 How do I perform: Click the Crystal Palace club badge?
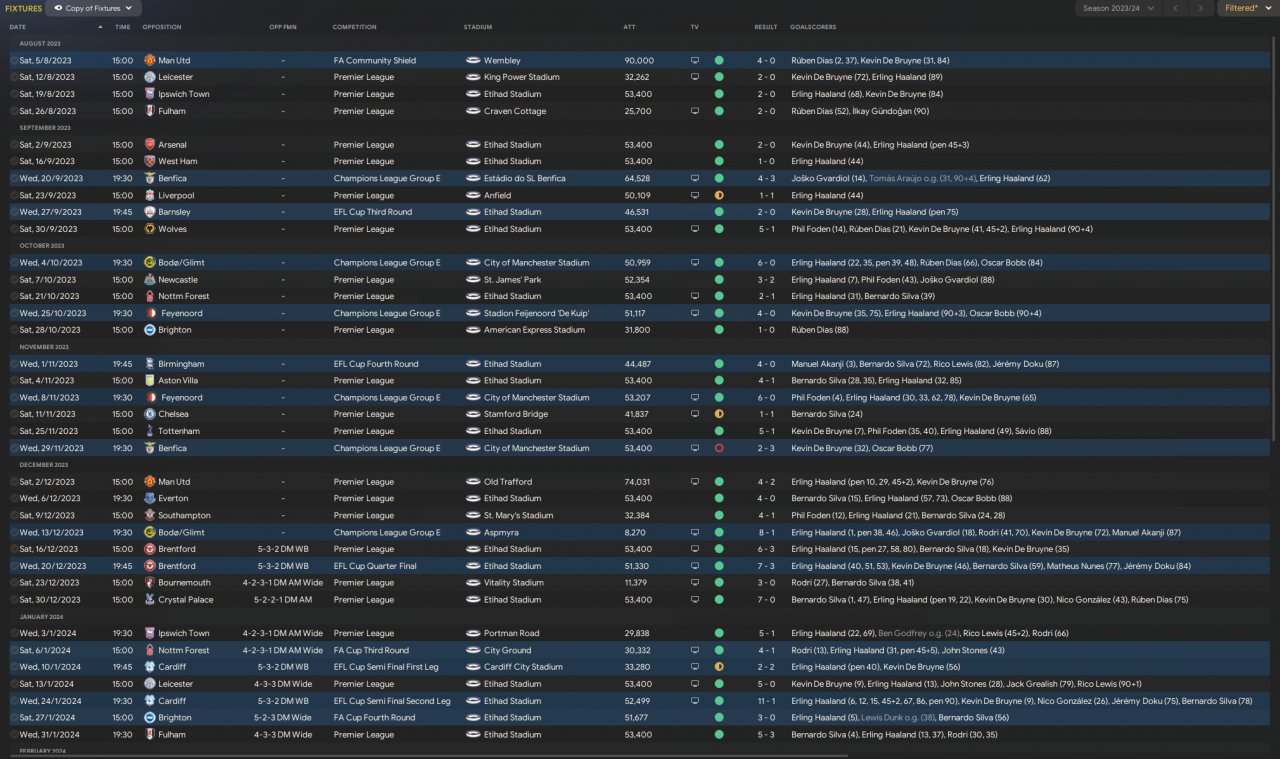click(x=149, y=600)
